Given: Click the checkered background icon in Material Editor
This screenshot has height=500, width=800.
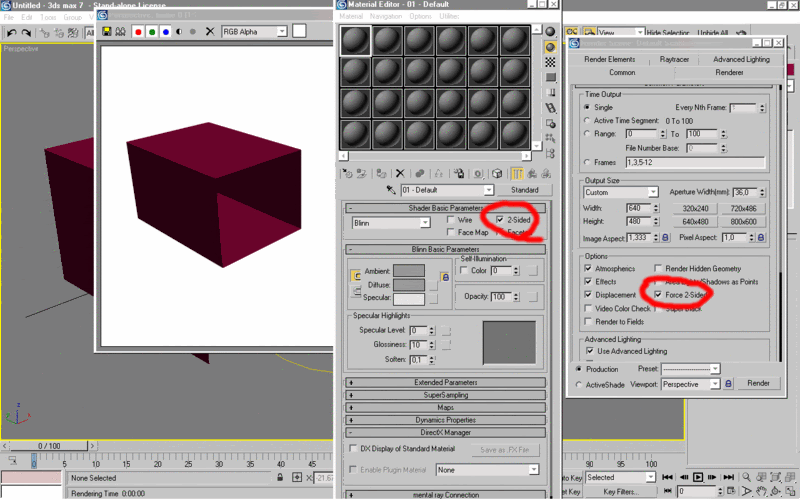Looking at the screenshot, I should pos(551,62).
